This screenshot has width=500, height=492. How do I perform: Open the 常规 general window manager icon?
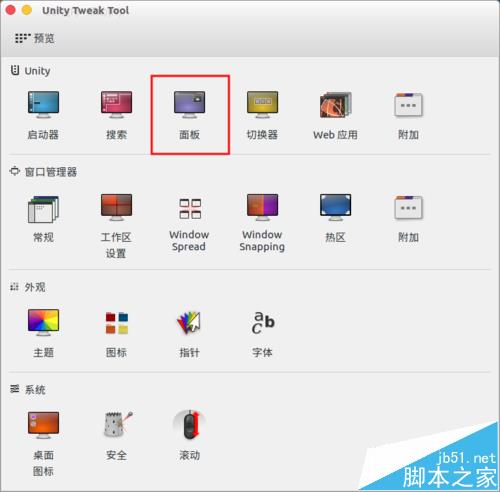click(43, 209)
